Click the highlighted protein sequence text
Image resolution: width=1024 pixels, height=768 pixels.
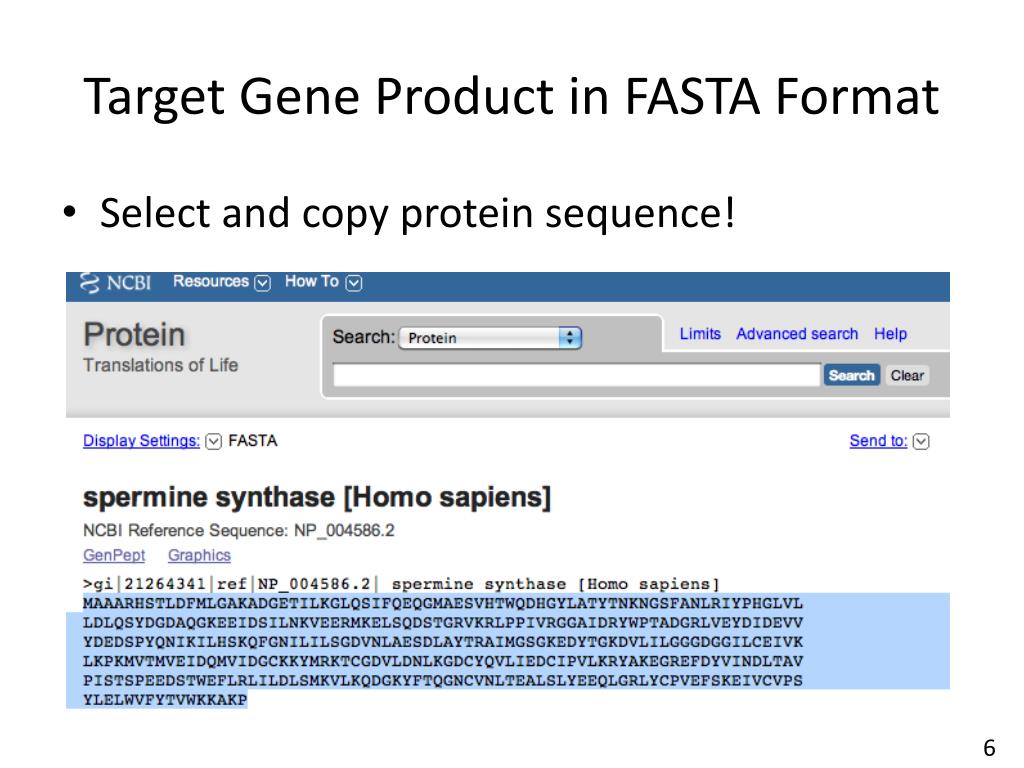(443, 651)
